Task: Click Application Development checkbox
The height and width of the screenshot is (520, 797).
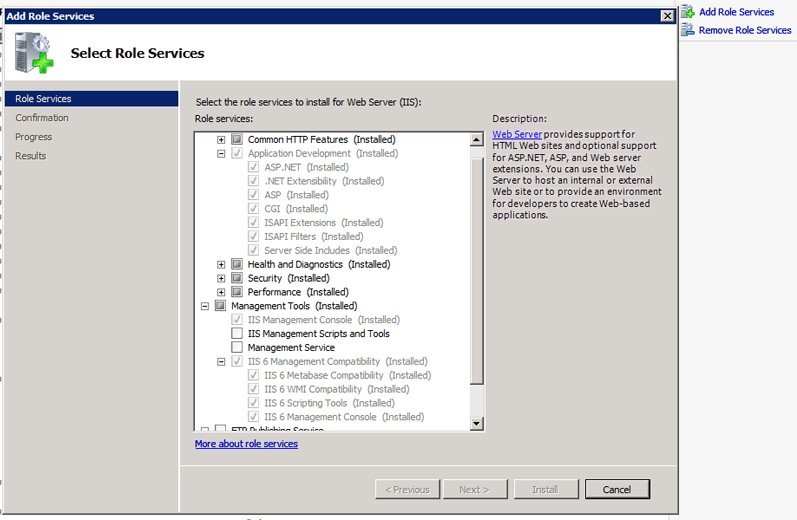Action: pyautogui.click(x=237, y=152)
